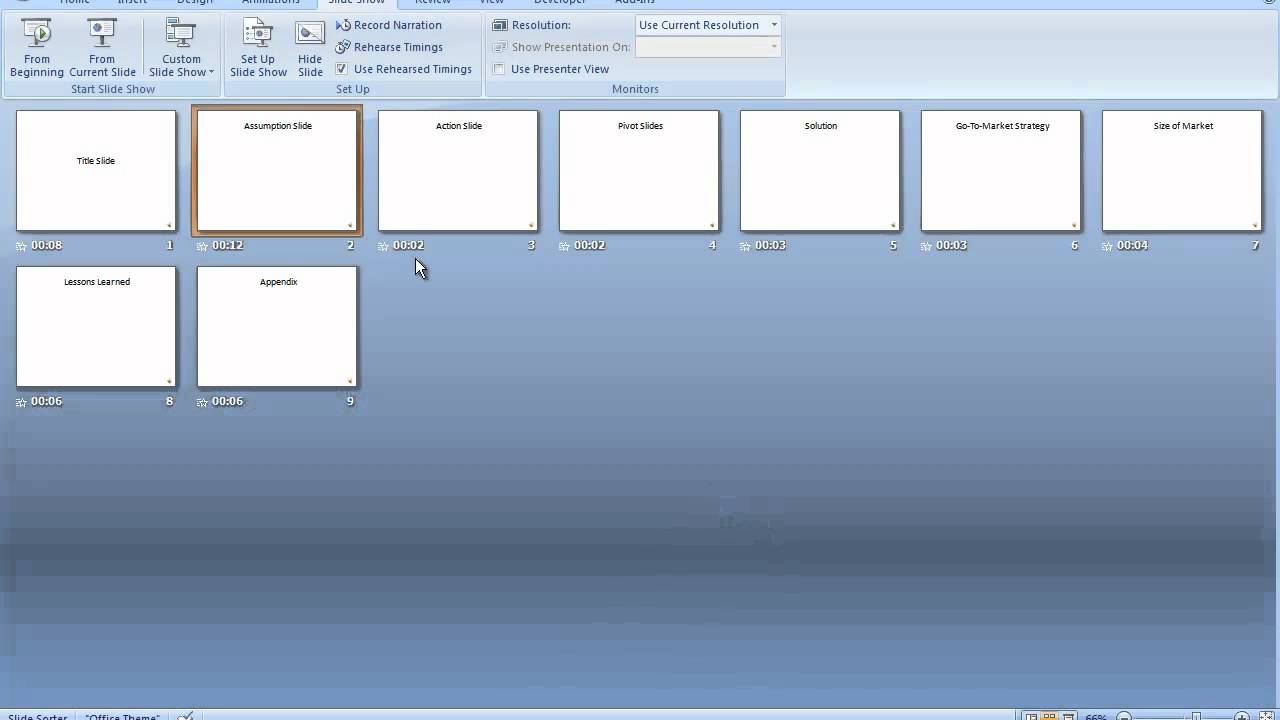Screen dimensions: 1280x720
Task: Click the Monitors group label
Action: pyautogui.click(x=635, y=89)
